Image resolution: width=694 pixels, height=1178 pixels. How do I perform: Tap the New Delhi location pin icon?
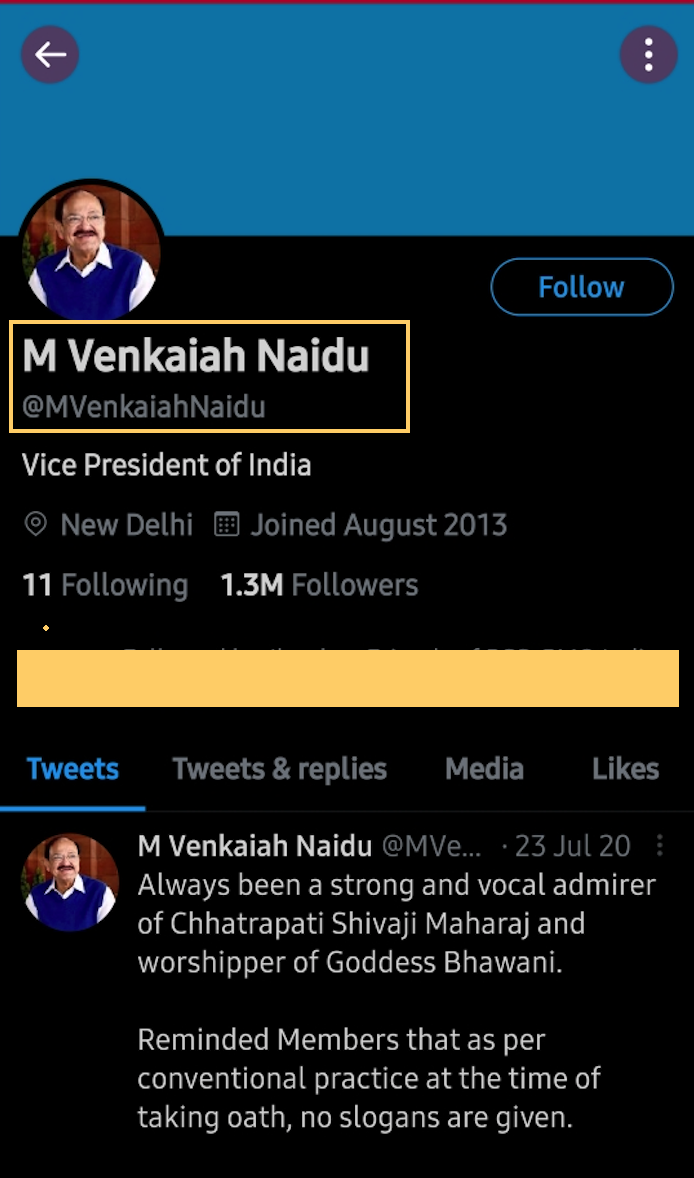pos(36,525)
